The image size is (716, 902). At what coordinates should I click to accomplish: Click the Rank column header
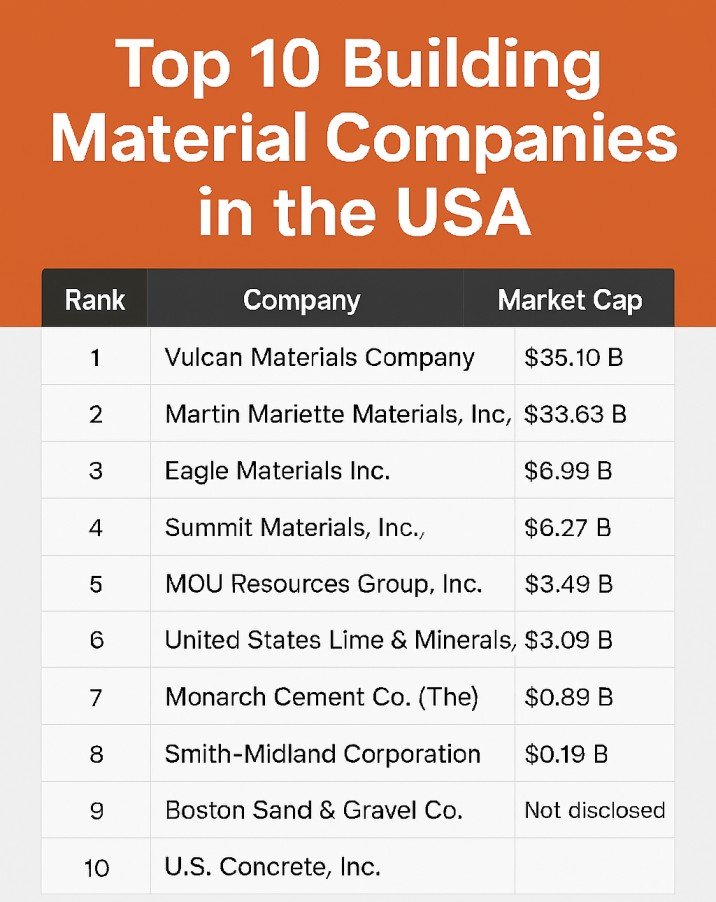click(x=94, y=300)
